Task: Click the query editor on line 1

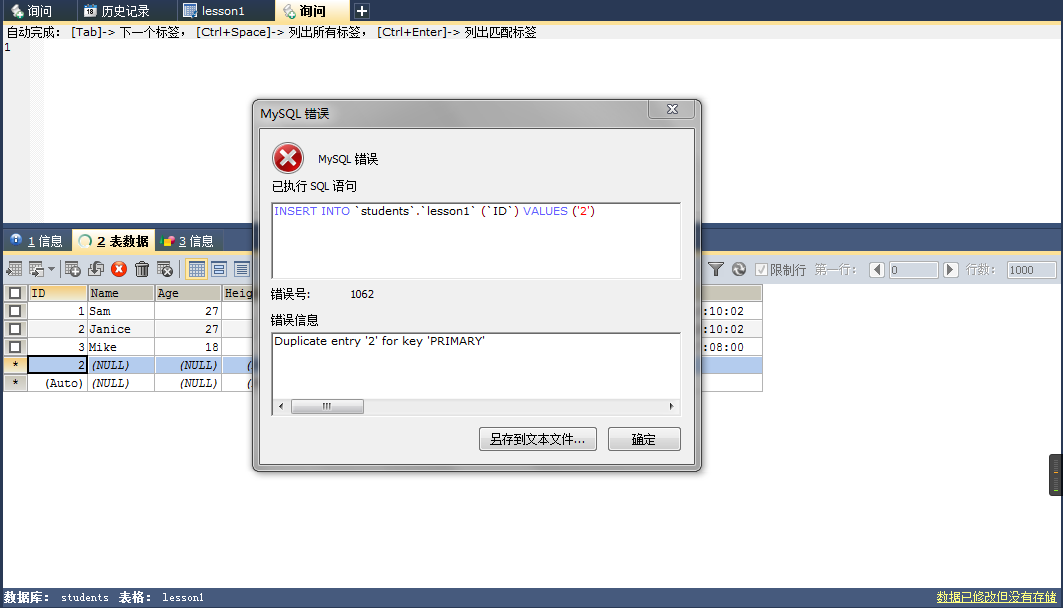Action: tap(553, 47)
